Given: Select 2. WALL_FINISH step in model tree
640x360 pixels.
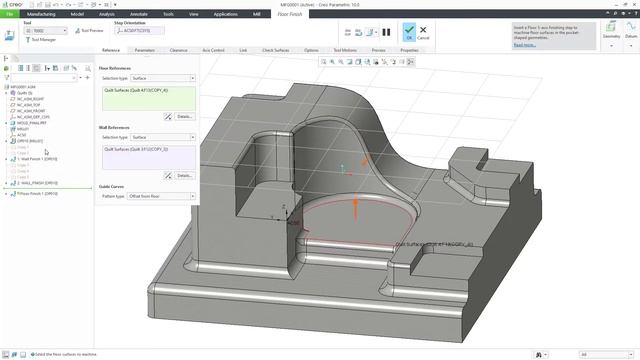Looking at the screenshot, I should pos(37,183).
